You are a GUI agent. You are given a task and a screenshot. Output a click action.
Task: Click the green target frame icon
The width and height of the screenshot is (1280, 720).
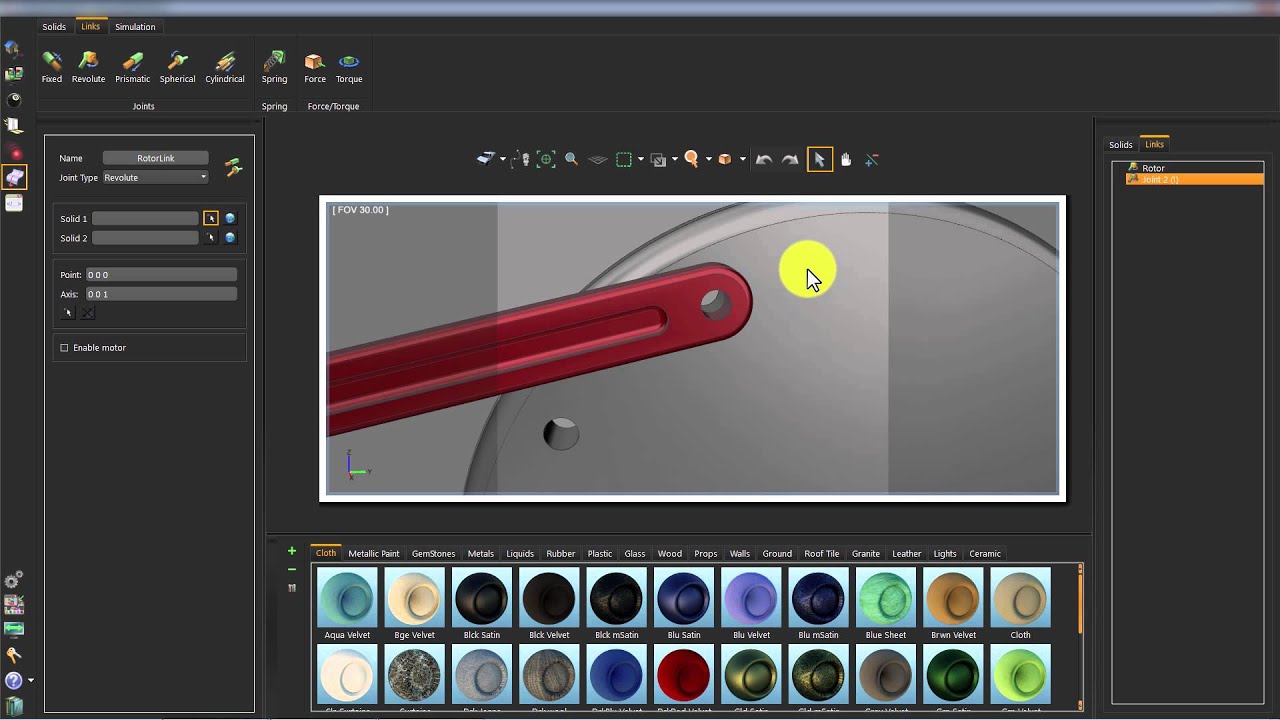(546, 159)
